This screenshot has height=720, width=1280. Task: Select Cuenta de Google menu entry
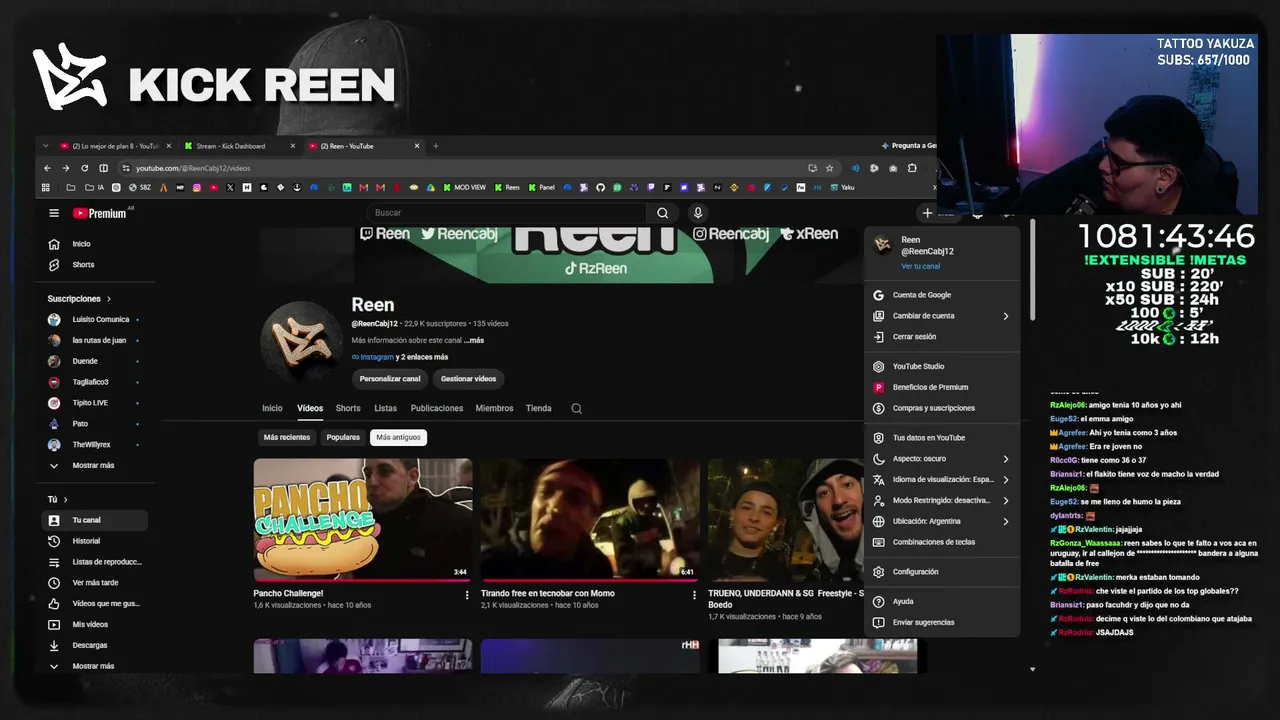(941, 295)
